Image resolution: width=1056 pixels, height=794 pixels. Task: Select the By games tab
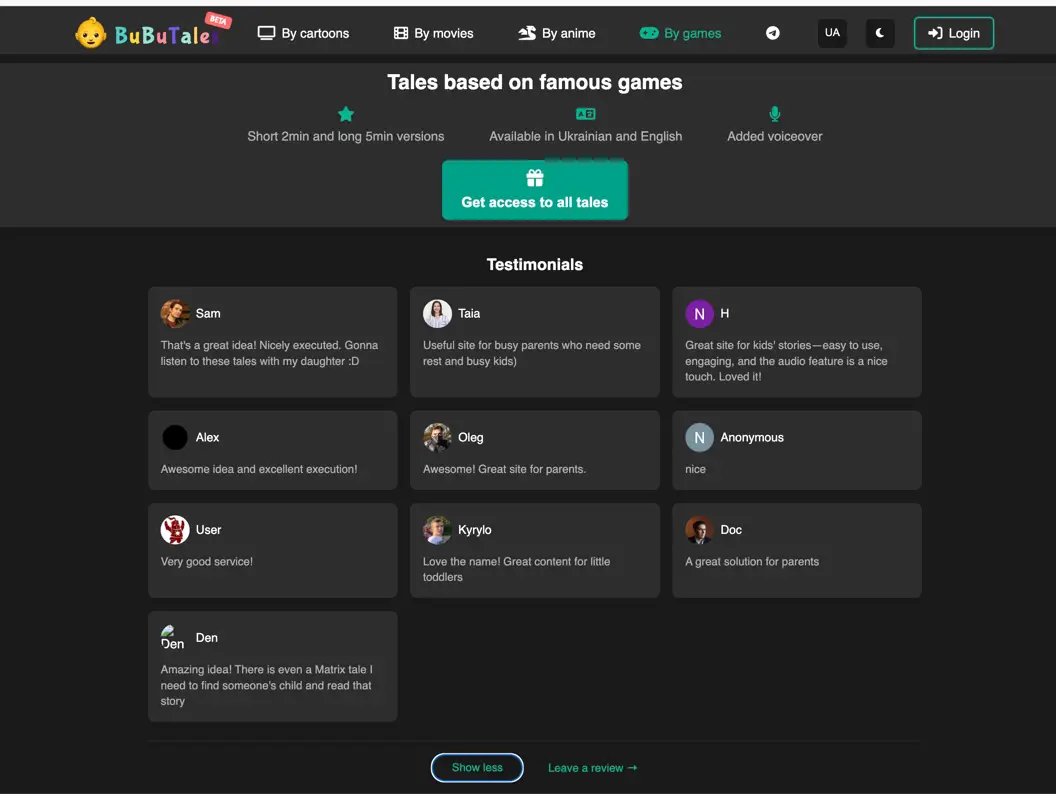pos(680,33)
